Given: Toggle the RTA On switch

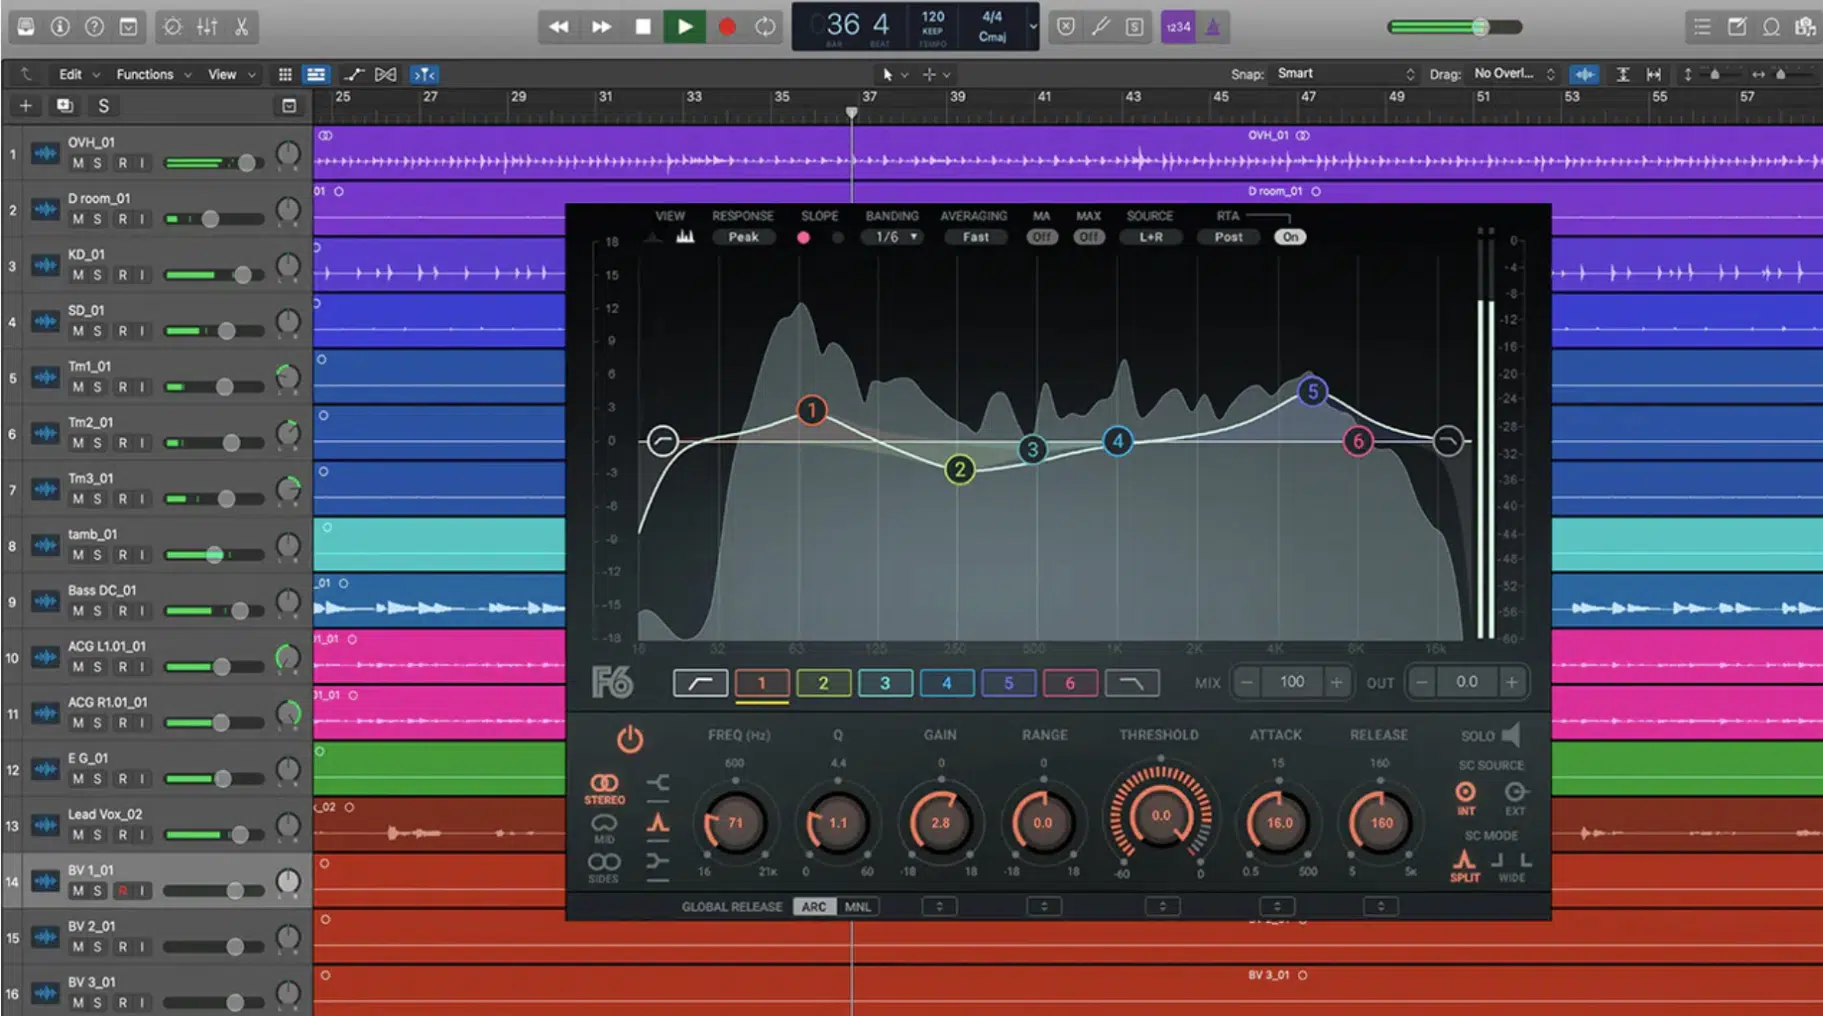Looking at the screenshot, I should pos(1290,237).
